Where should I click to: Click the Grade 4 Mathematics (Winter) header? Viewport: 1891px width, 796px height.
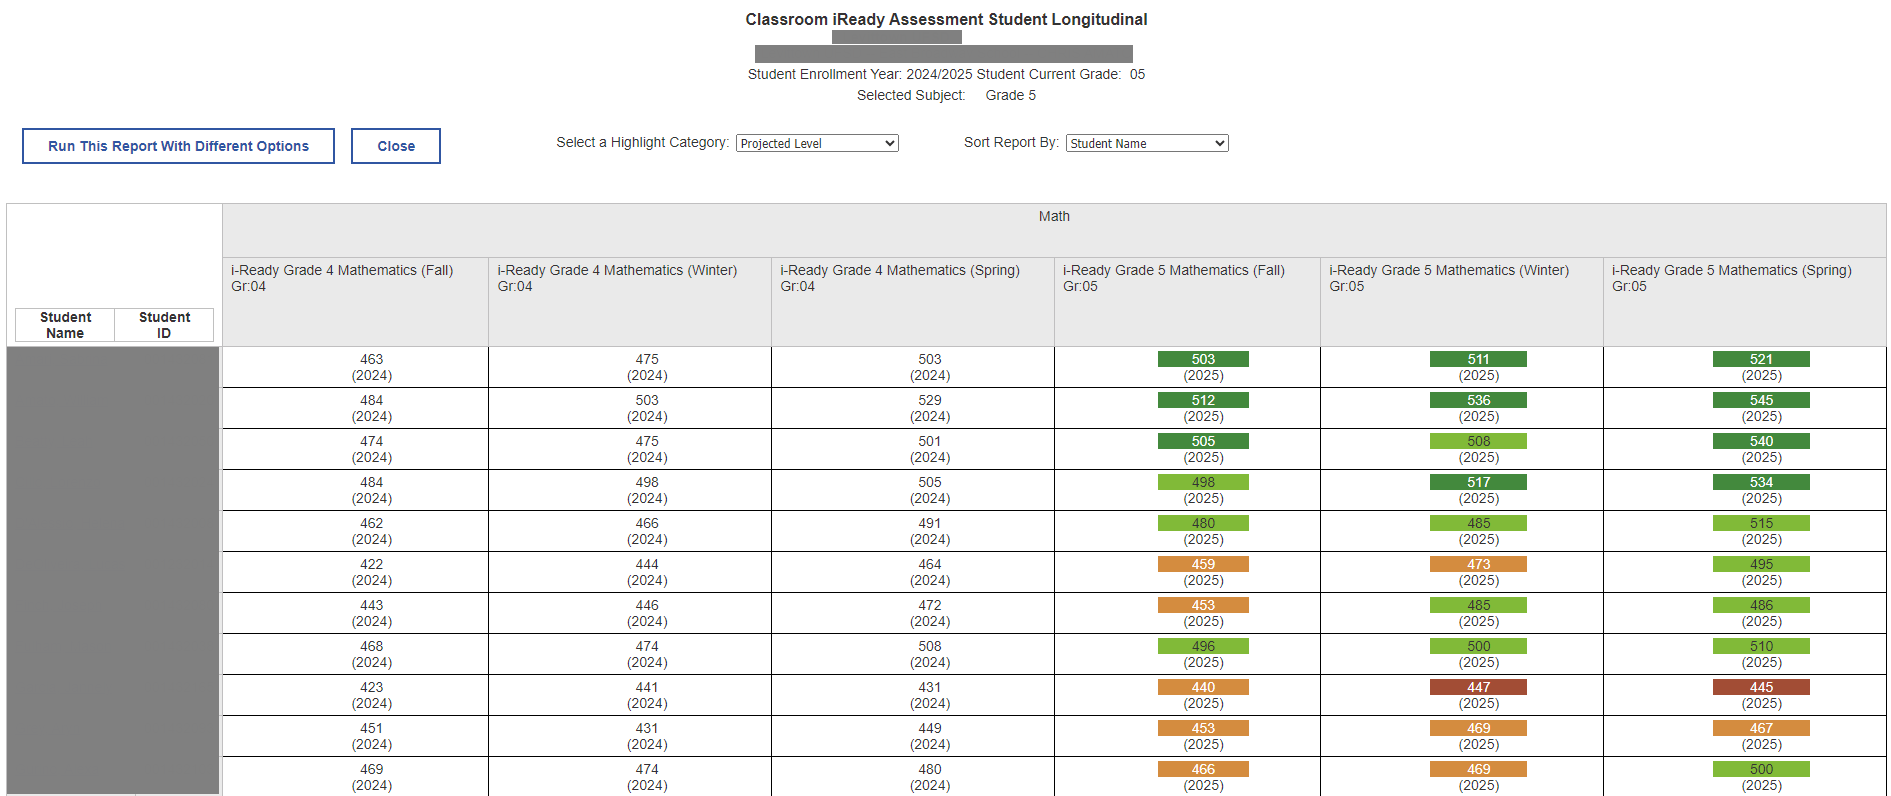tap(630, 302)
